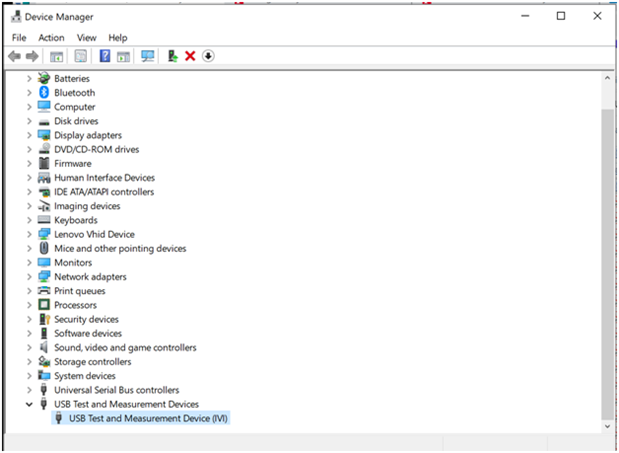The width and height of the screenshot is (619, 453).
Task: Select the System devices label
Action: tap(85, 376)
